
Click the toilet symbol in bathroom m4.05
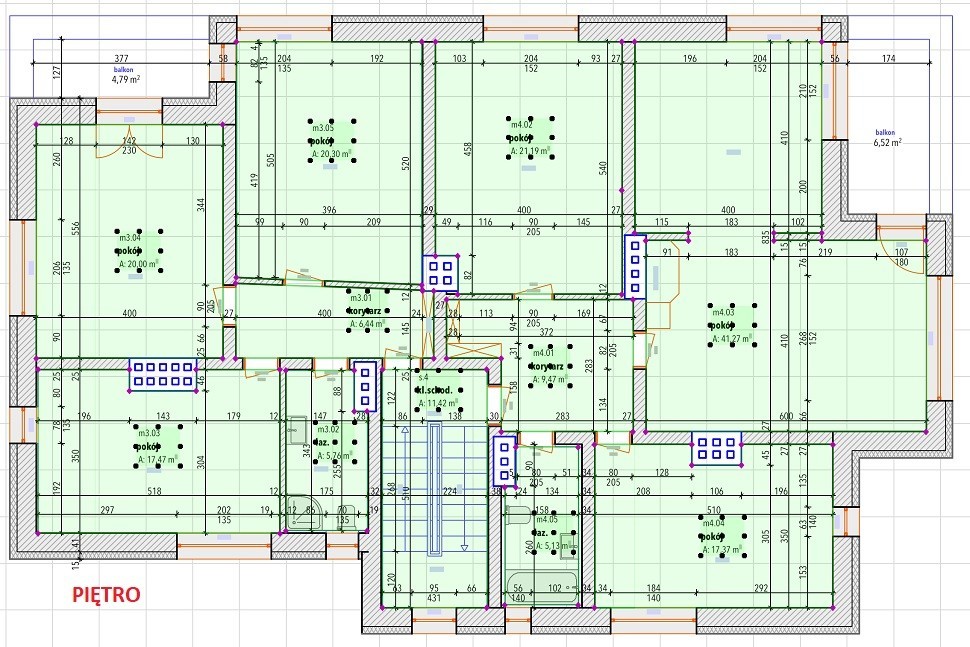coord(517,515)
